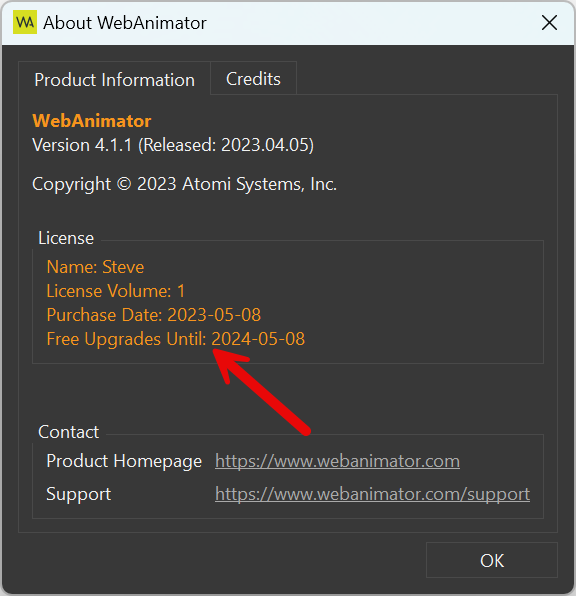The width and height of the screenshot is (576, 596).
Task: Click the Version 4.1.1 release text
Action: pos(173,145)
